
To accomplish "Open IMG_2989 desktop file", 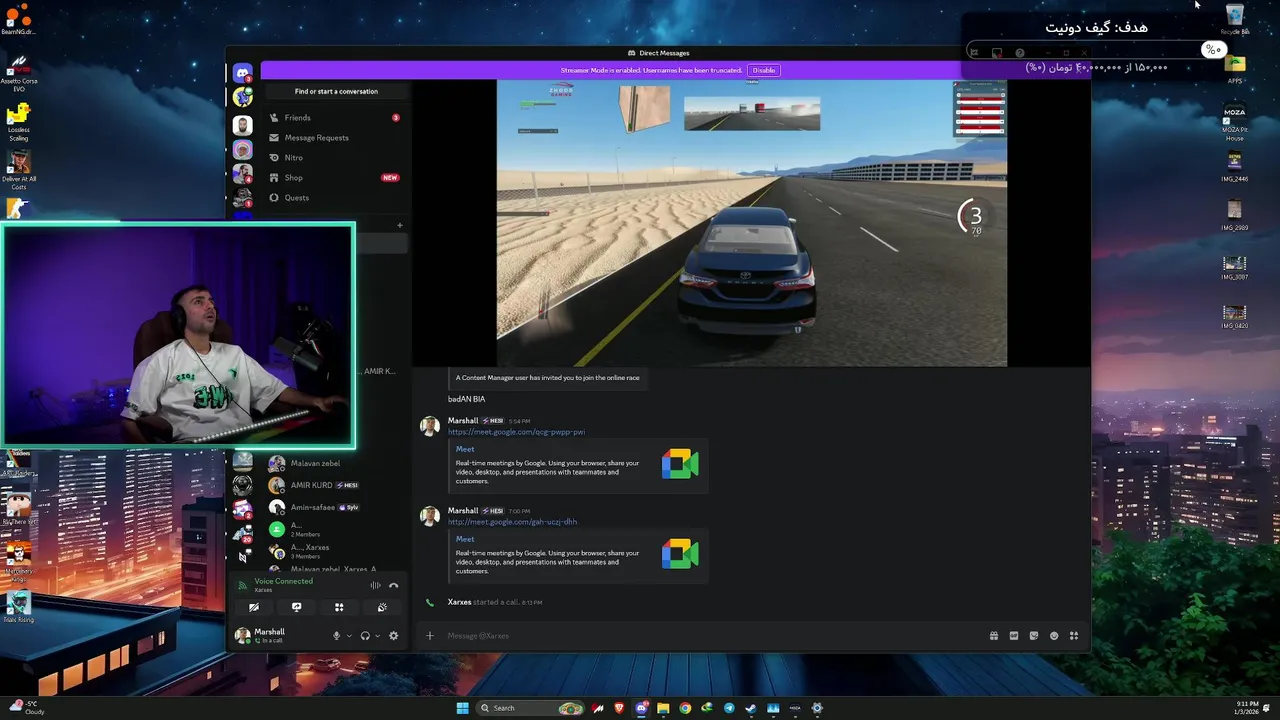I will click(x=1235, y=216).
